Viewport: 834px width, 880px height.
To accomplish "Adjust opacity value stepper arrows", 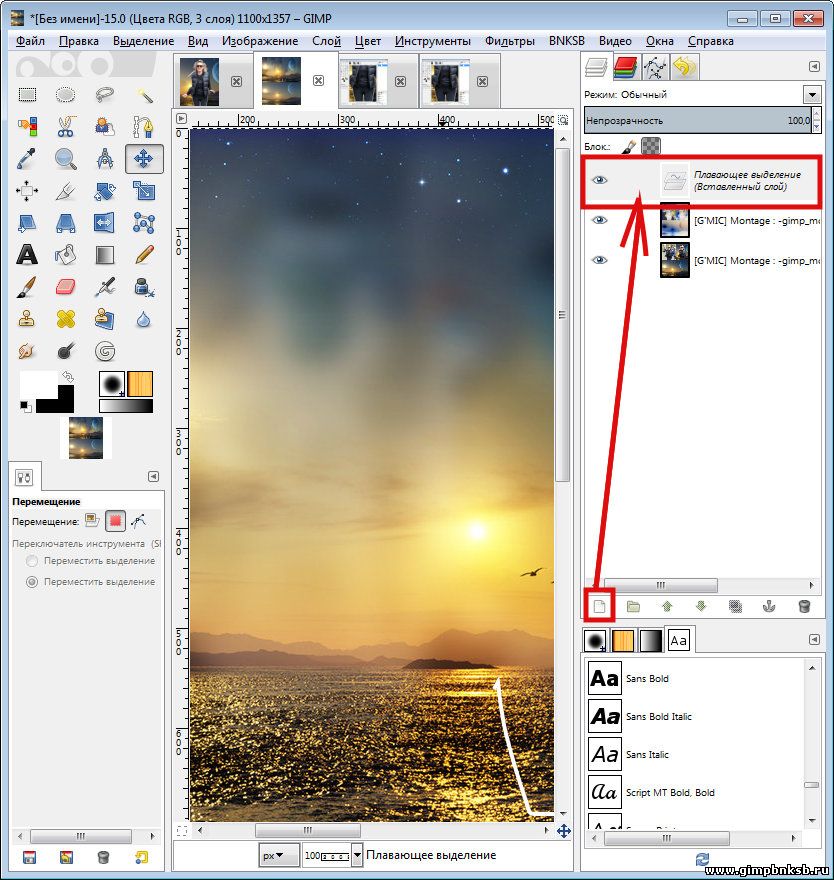I will pyautogui.click(x=817, y=120).
